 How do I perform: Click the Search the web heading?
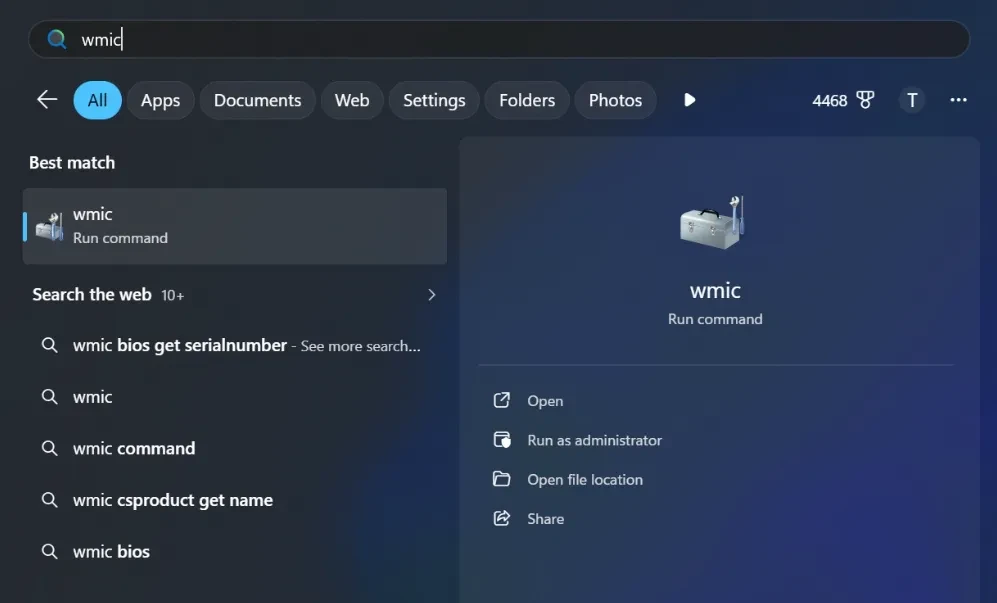[92, 295]
